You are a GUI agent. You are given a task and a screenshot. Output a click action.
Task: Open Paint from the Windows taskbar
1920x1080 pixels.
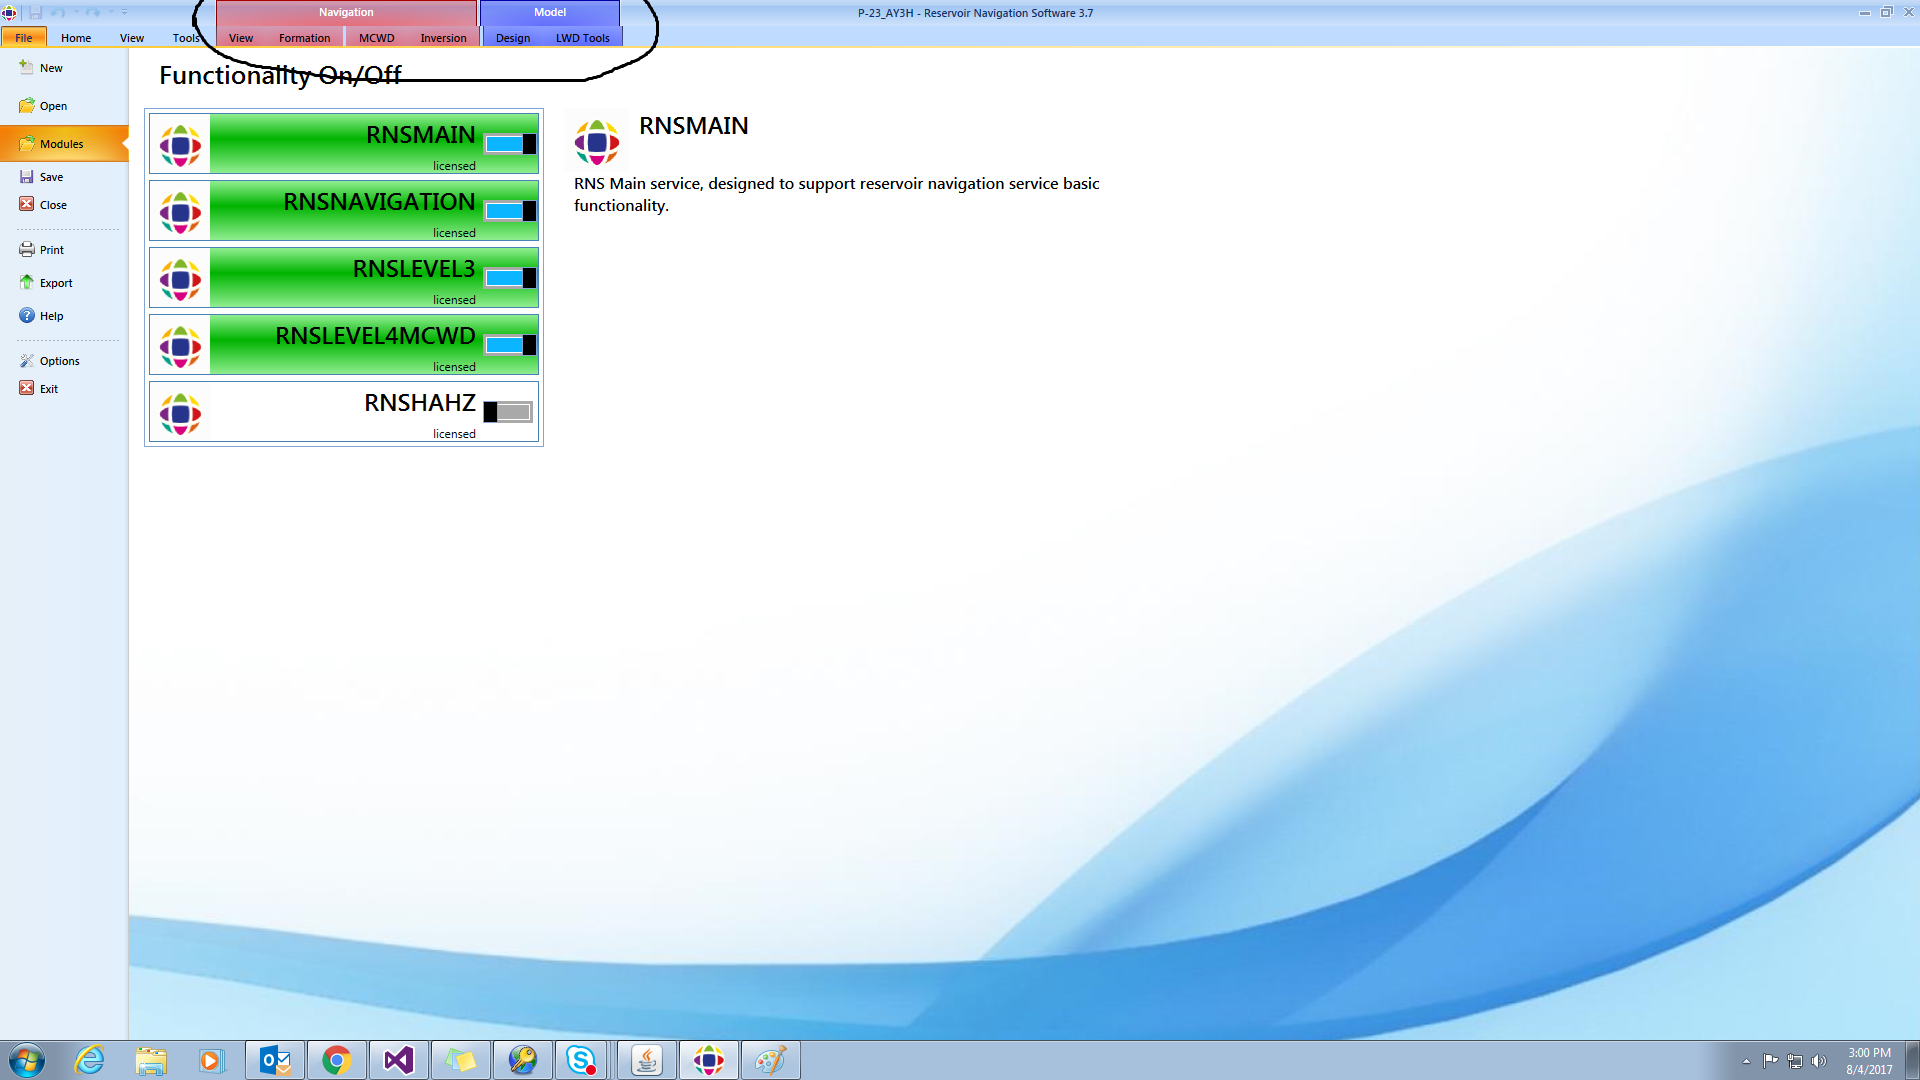770,1060
